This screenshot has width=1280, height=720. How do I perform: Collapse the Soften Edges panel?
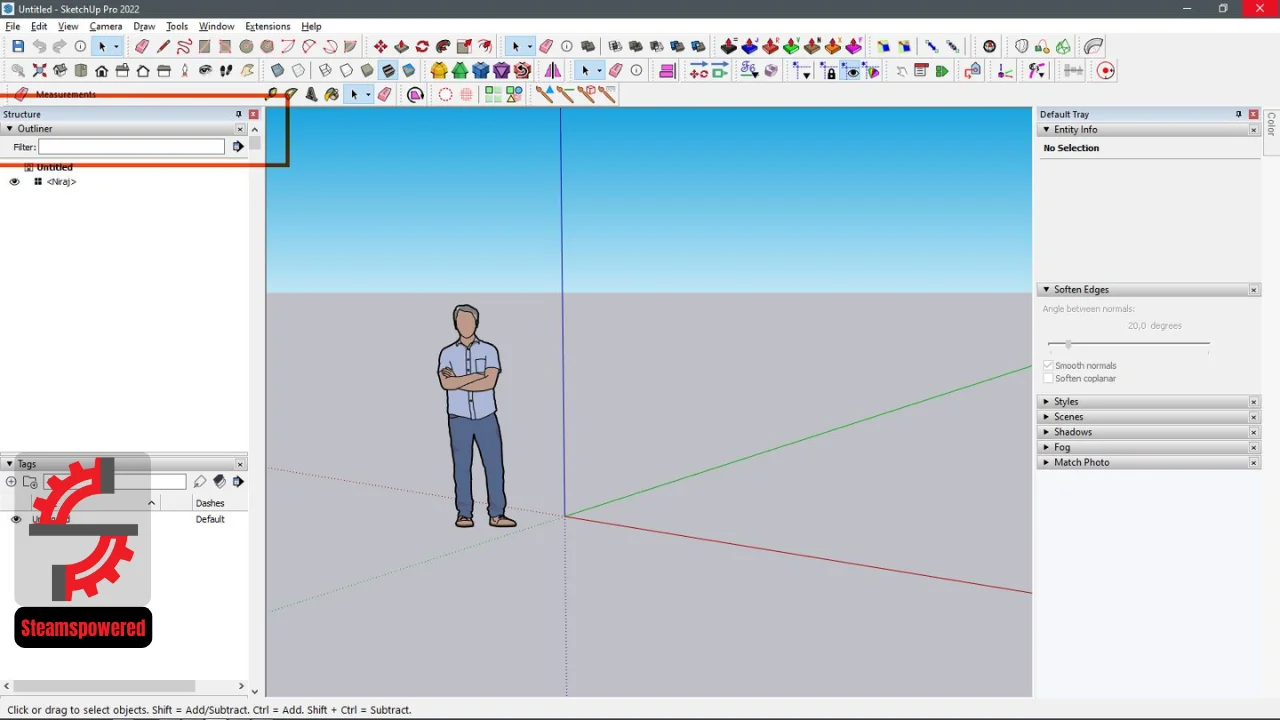(x=1046, y=290)
